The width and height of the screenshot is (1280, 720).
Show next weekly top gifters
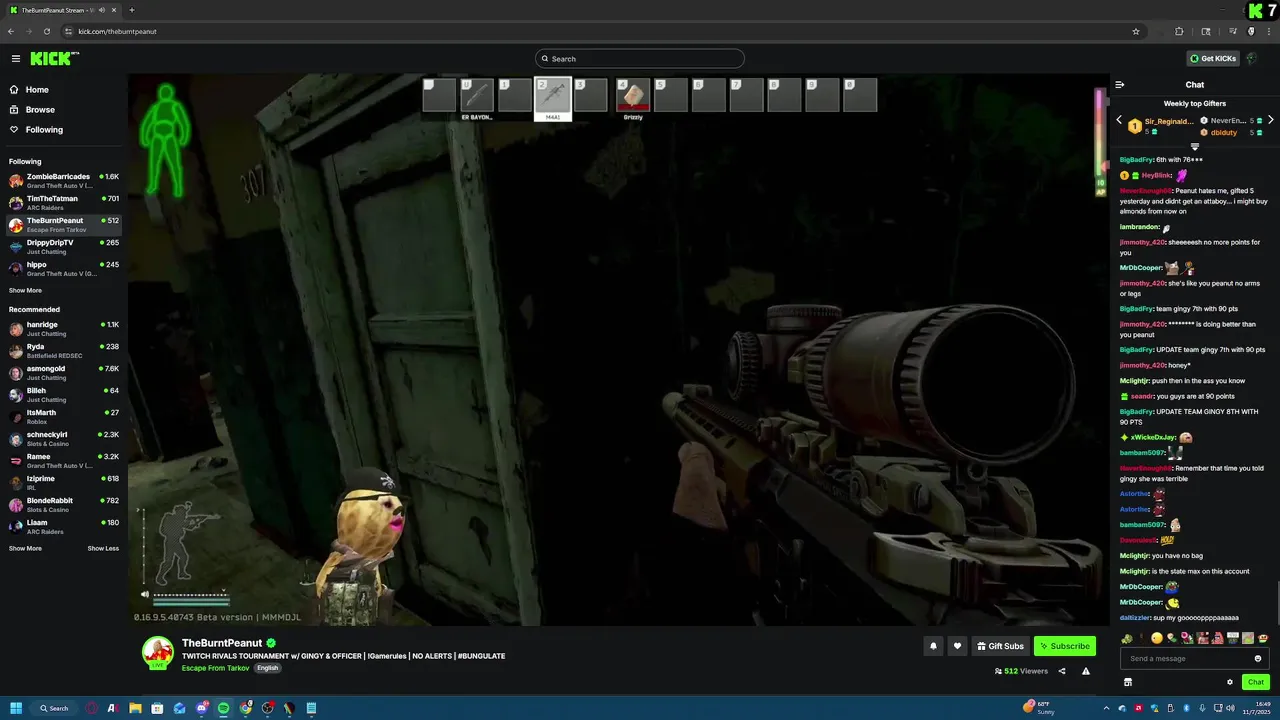click(1270, 120)
